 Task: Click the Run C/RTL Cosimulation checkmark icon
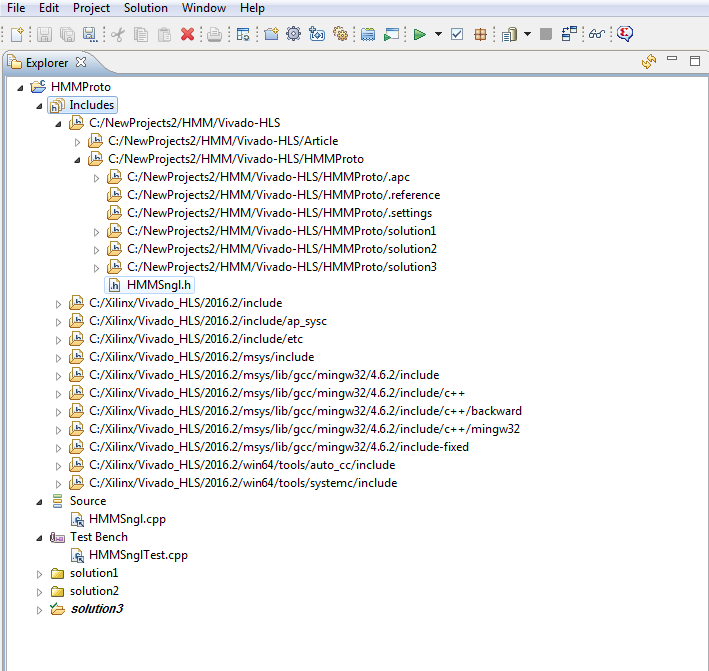457,34
